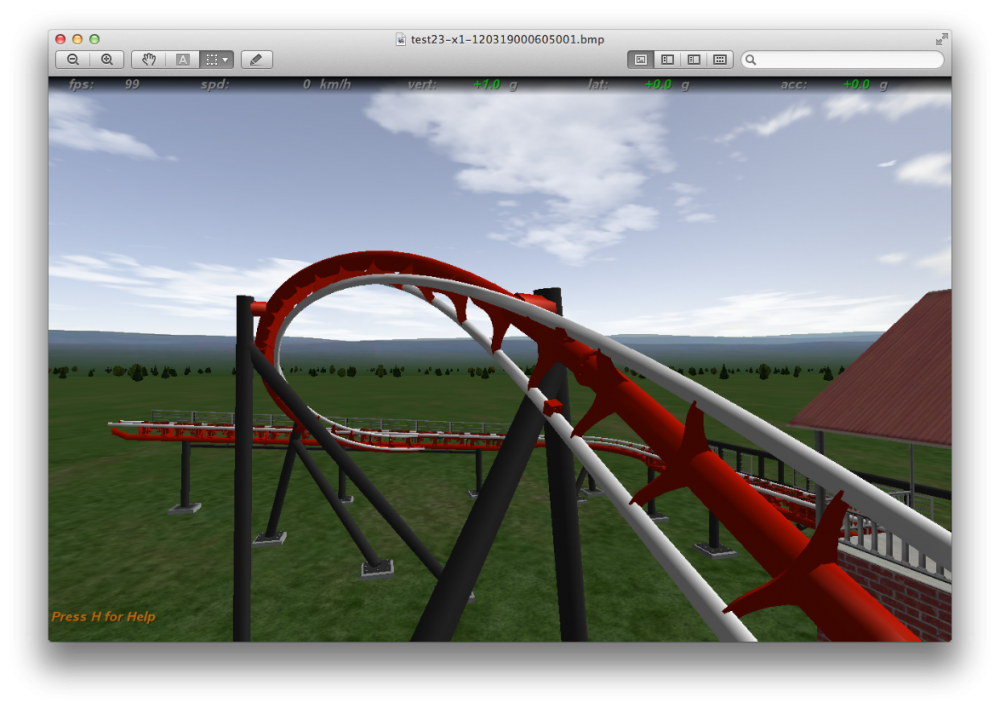The height and width of the screenshot is (709, 1000).
Task: Select the Text selection tool
Action: pos(183,60)
